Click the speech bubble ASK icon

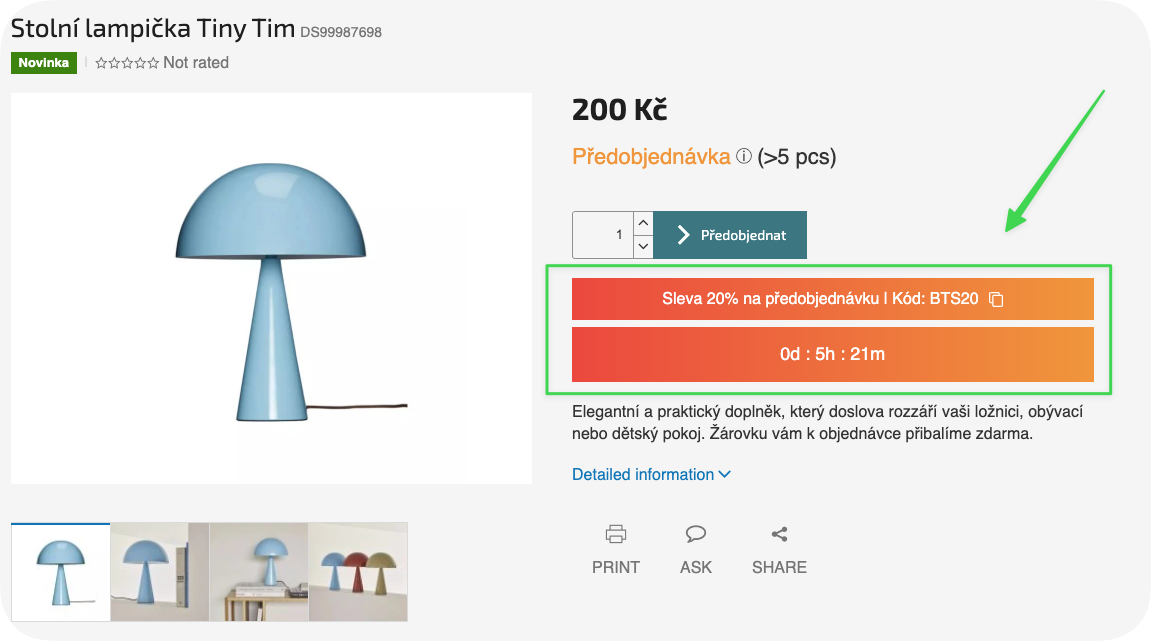696,533
